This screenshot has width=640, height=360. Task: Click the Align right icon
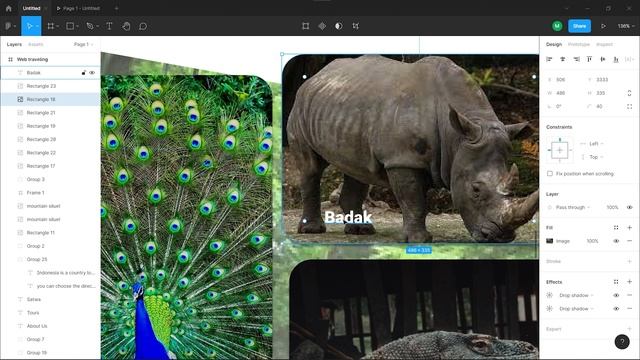click(576, 60)
